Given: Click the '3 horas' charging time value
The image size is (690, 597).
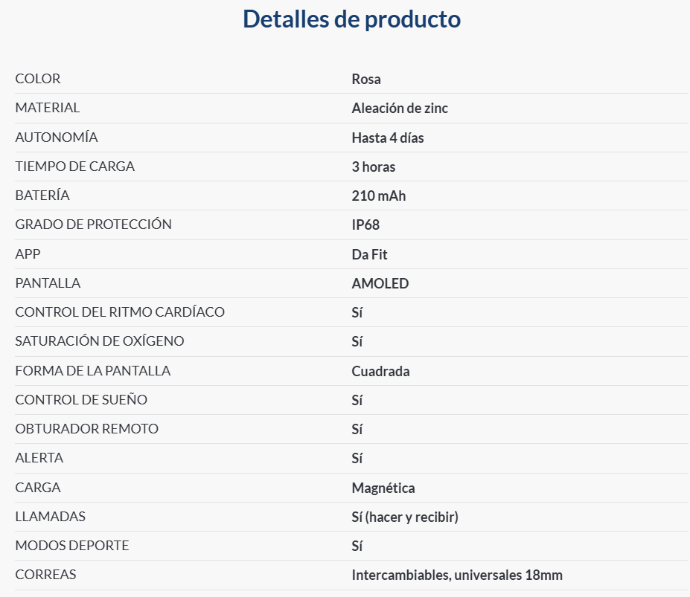Looking at the screenshot, I should (x=373, y=167).
